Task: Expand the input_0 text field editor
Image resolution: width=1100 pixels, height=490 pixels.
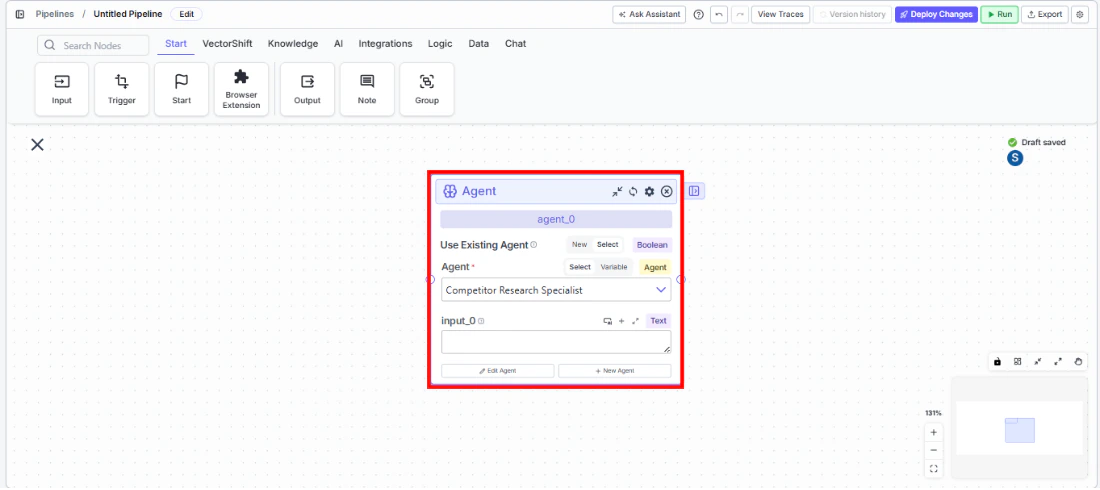Action: 636,321
